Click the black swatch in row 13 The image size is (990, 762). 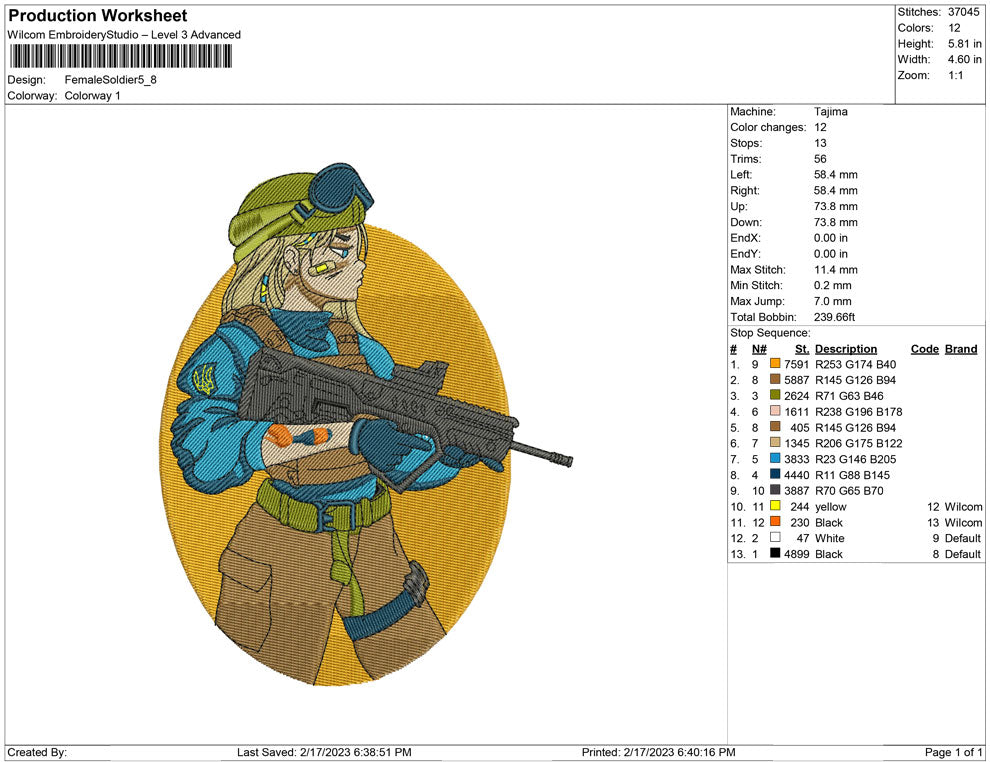coord(775,553)
